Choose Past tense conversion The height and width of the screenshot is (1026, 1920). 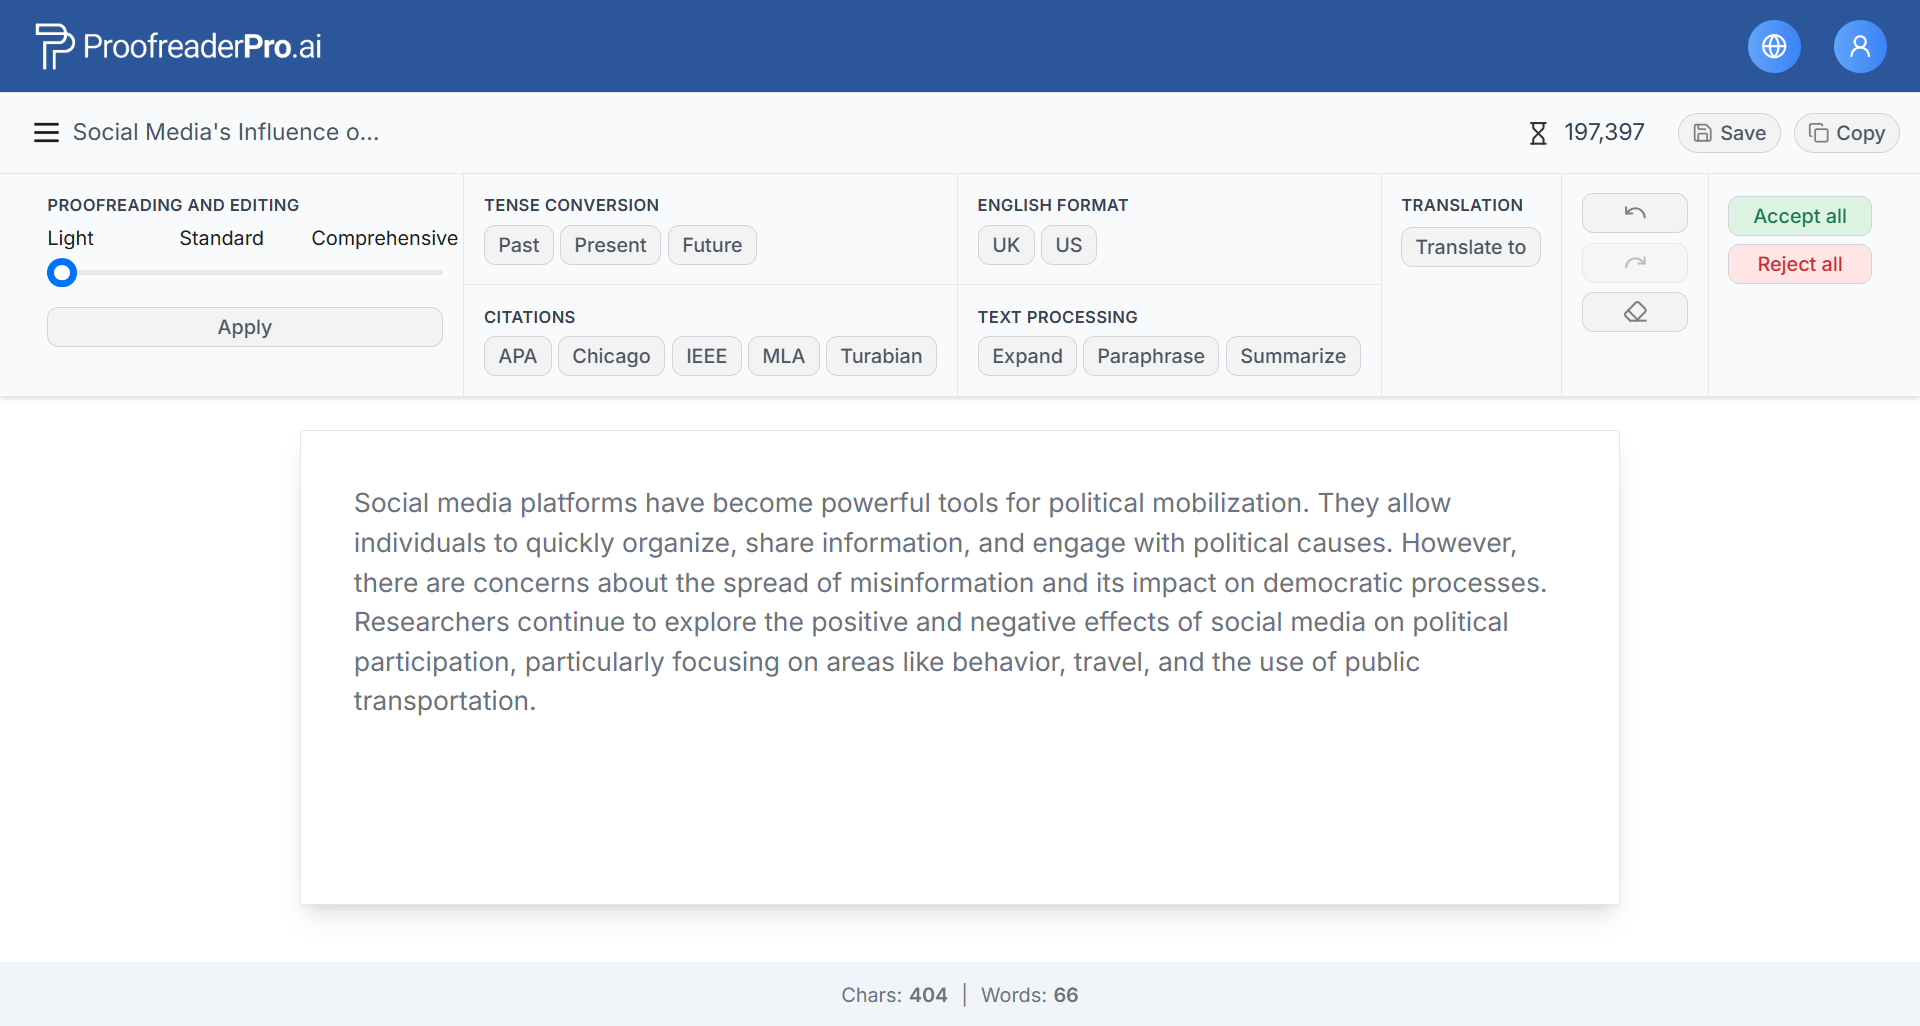click(x=518, y=245)
